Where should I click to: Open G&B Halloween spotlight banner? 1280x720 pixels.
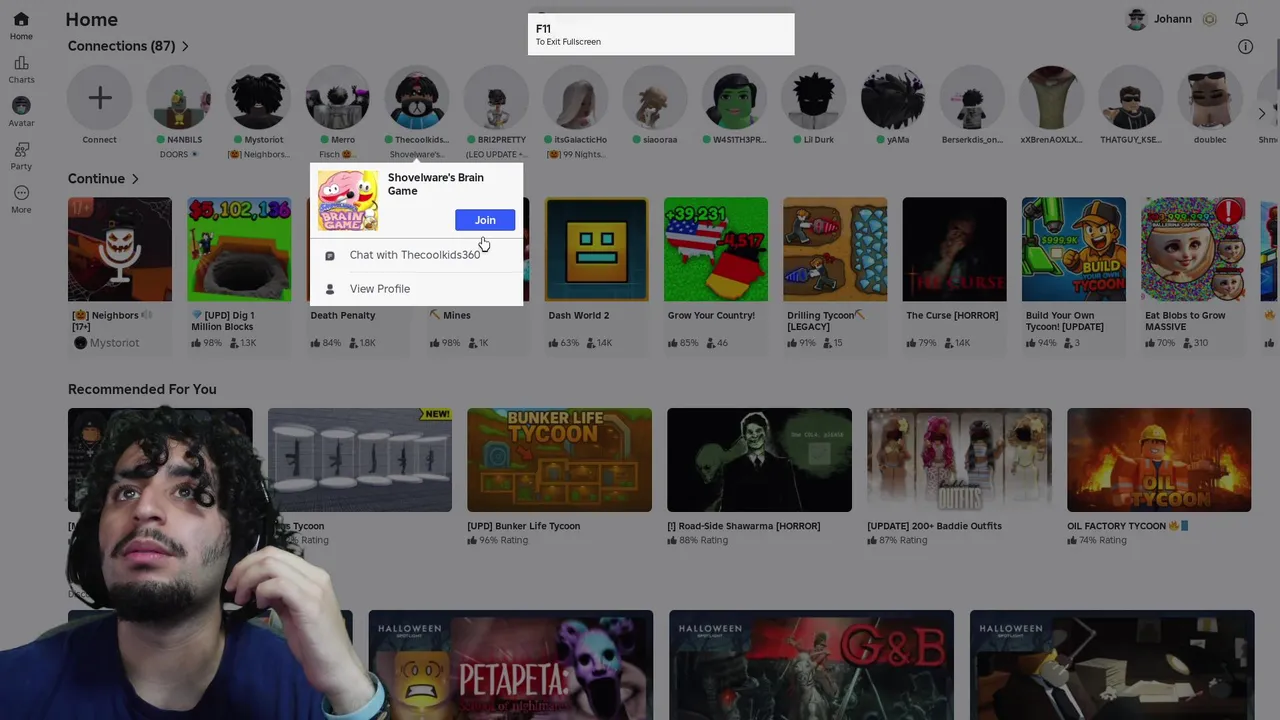click(x=811, y=665)
